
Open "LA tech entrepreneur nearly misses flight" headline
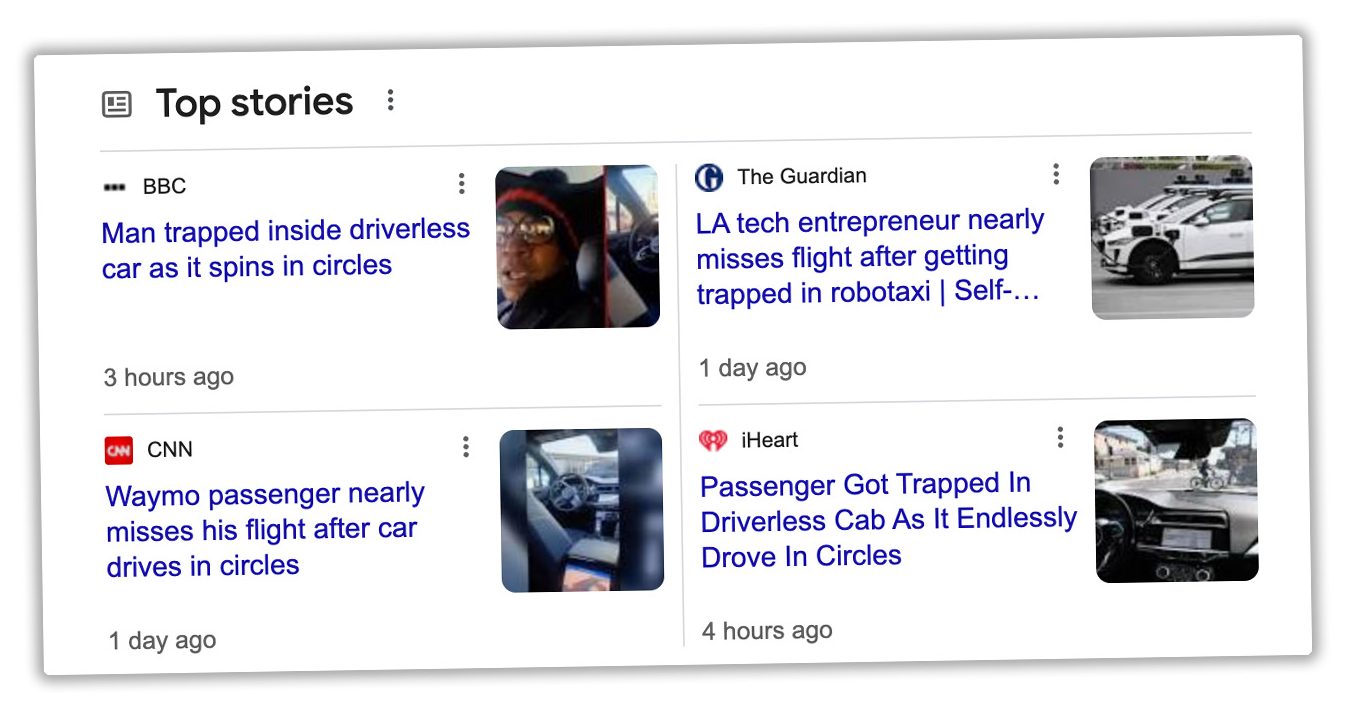pyautogui.click(x=871, y=257)
